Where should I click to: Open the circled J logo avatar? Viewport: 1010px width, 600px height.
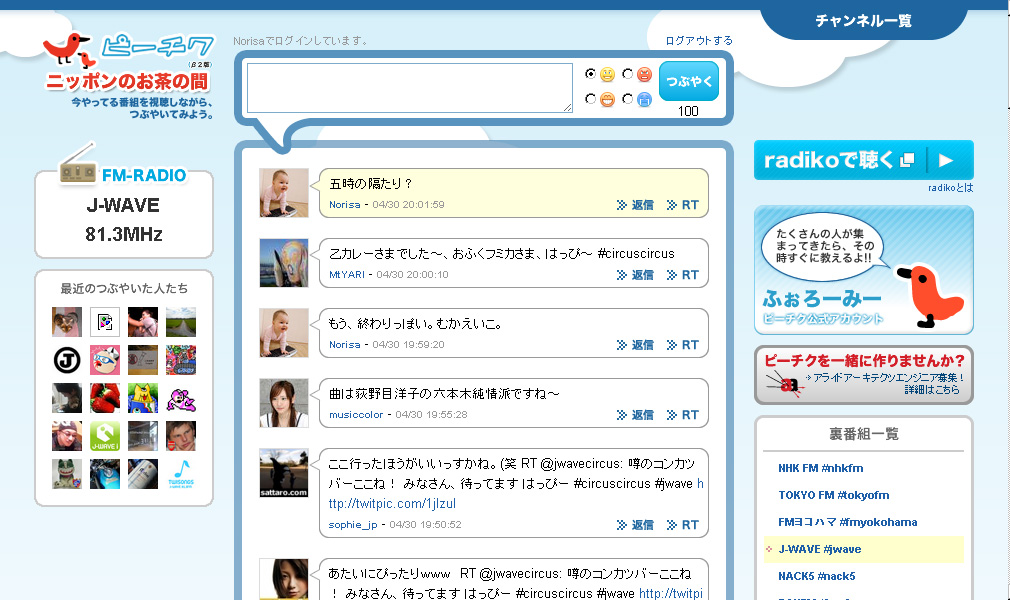pos(67,360)
